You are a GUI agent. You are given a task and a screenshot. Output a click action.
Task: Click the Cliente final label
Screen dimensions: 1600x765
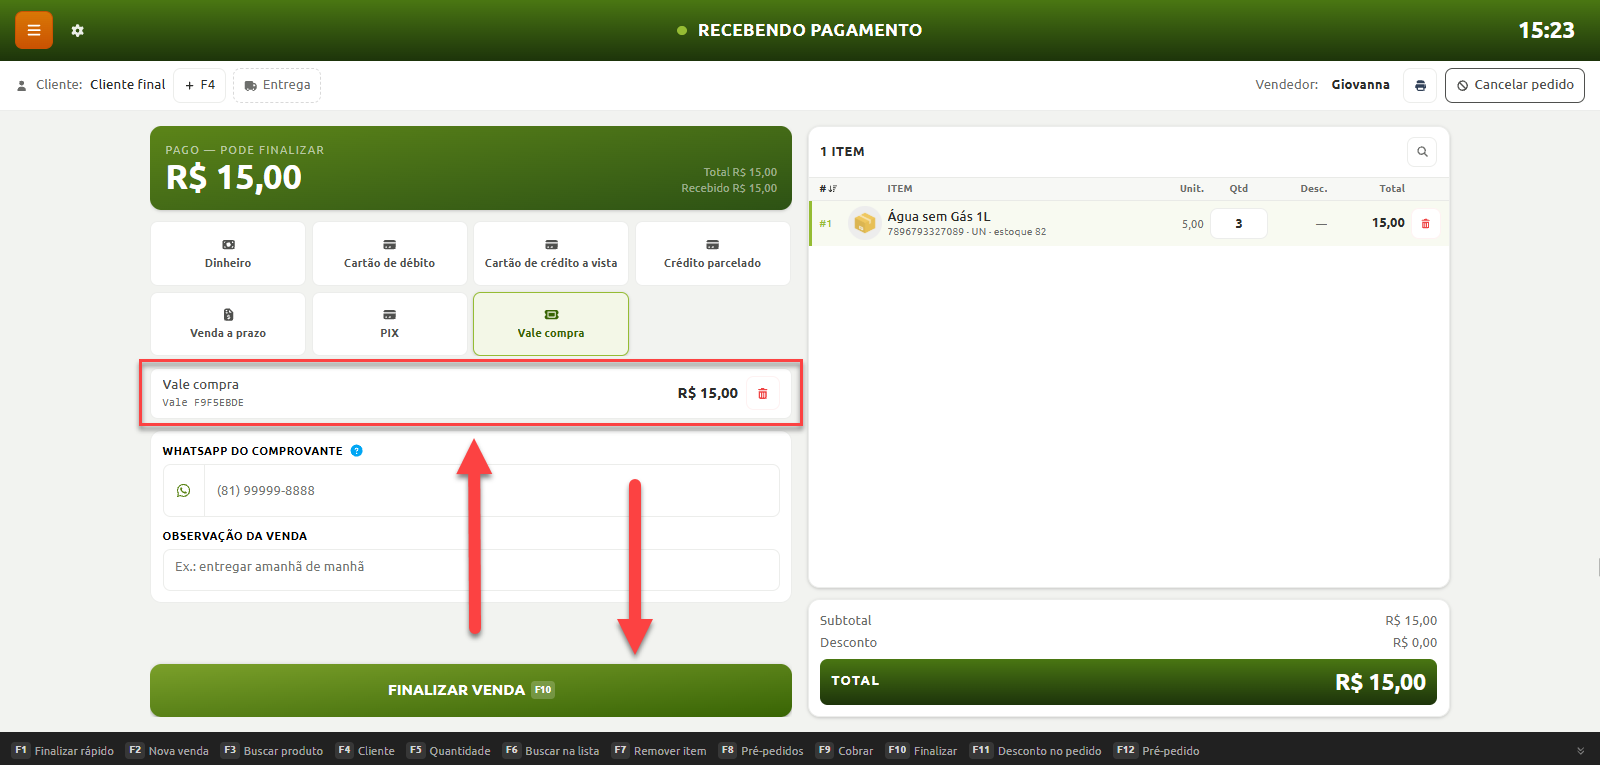click(128, 85)
